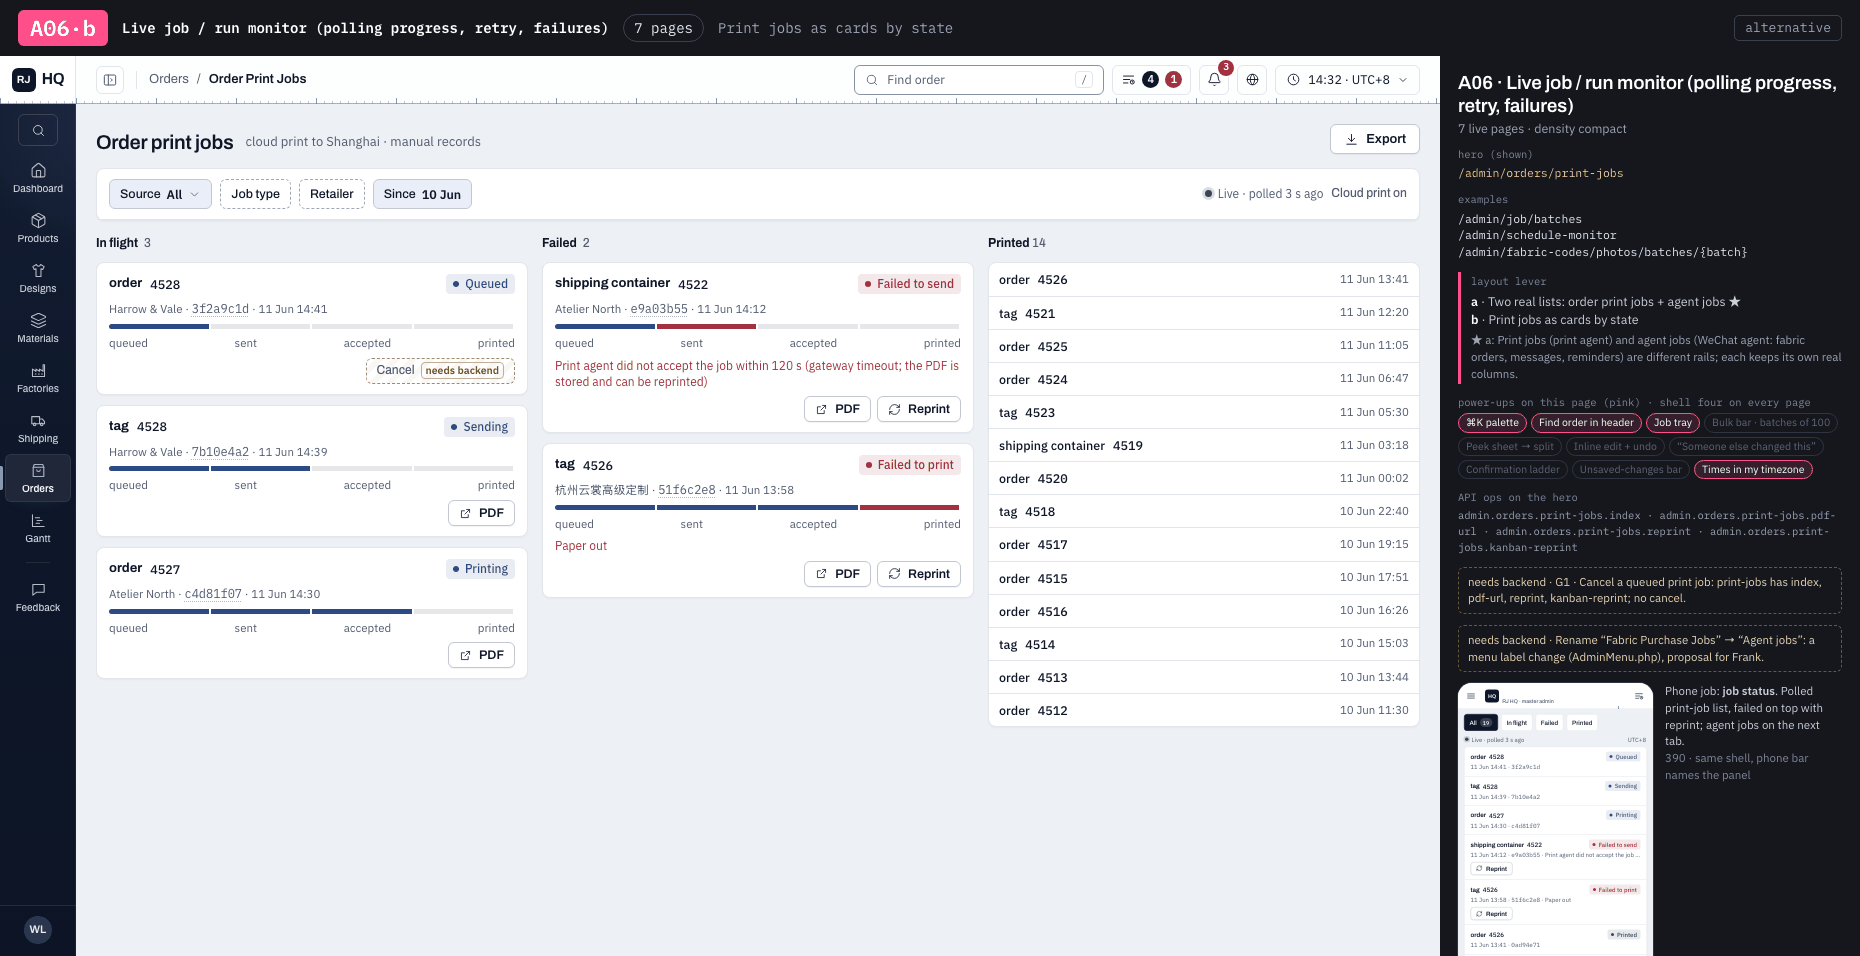Cancel queued order 4528

tap(440, 370)
